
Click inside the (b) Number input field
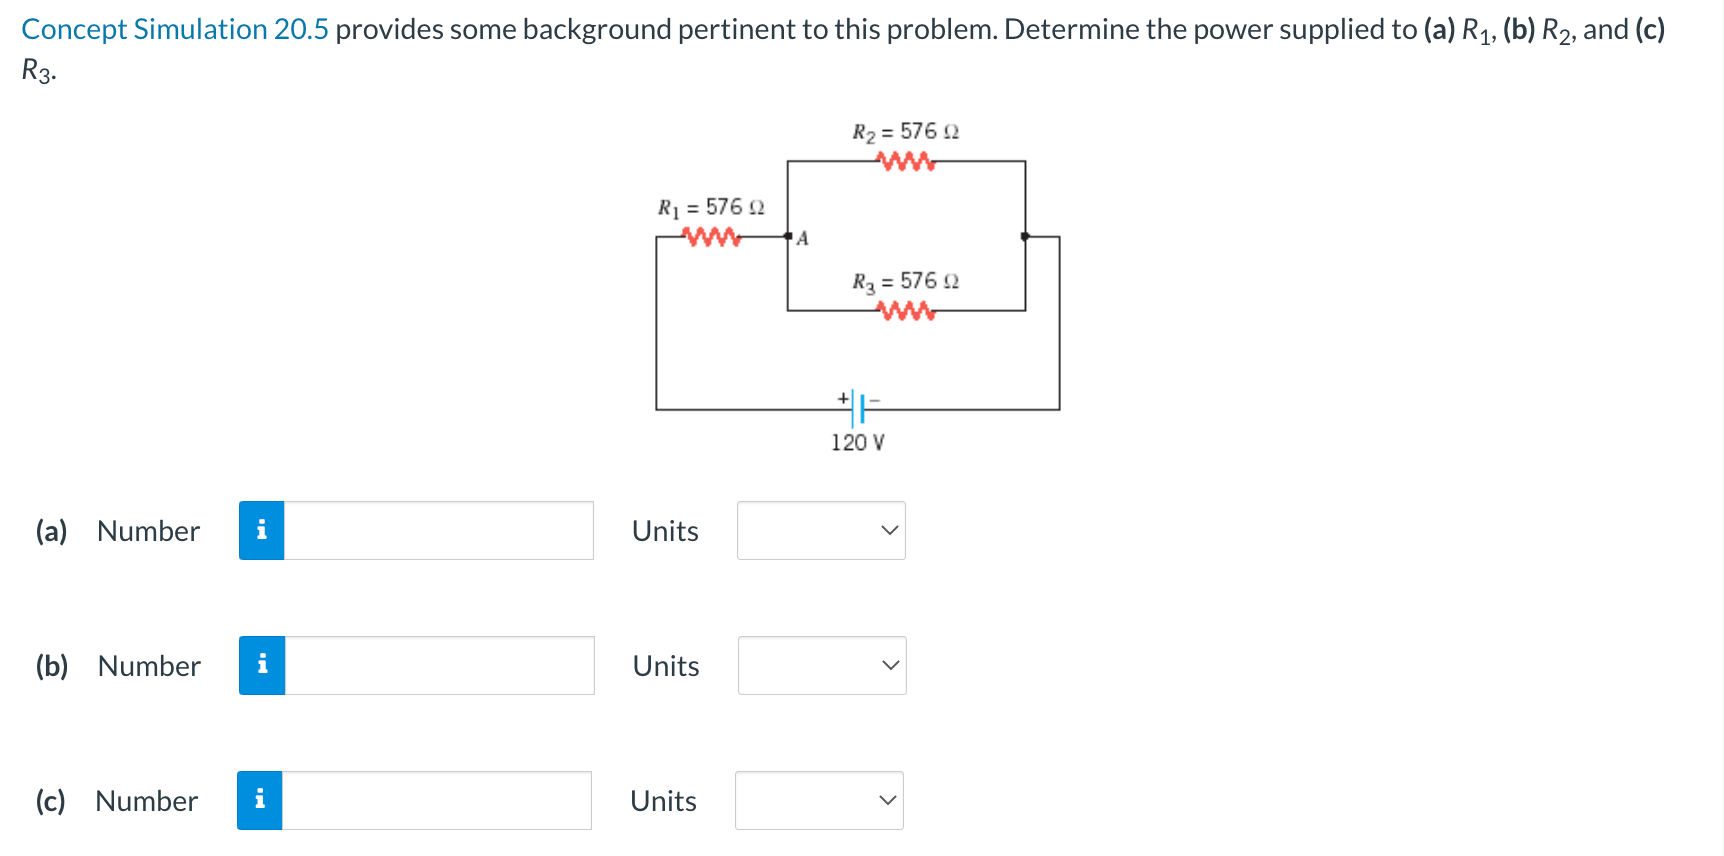click(435, 665)
